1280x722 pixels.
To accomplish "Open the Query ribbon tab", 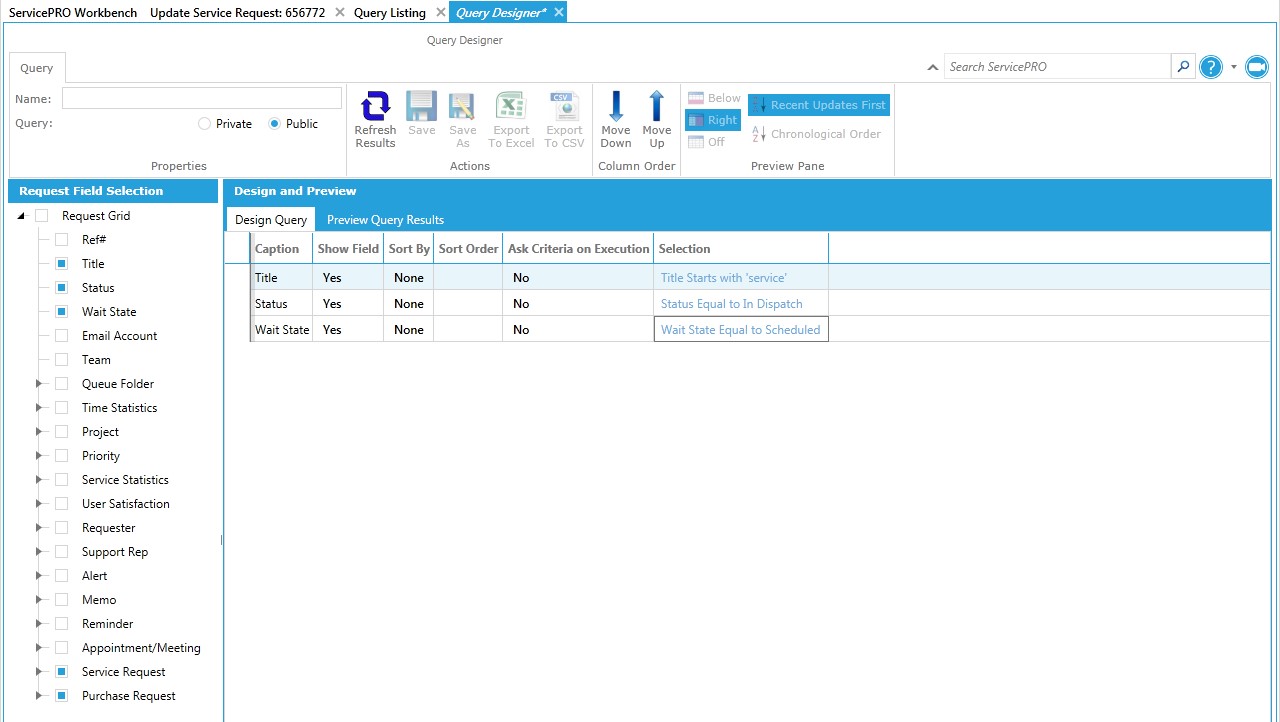I will click(x=37, y=68).
